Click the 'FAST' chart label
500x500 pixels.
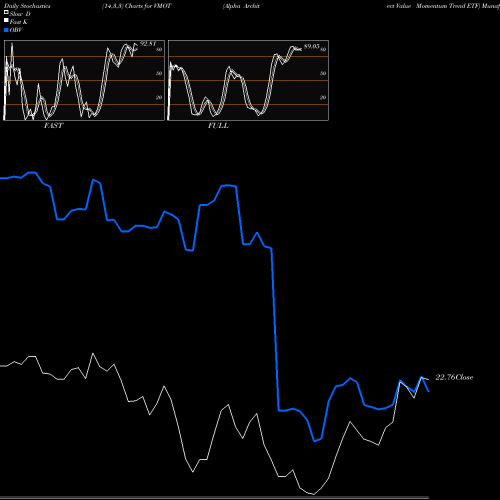[x=54, y=126]
